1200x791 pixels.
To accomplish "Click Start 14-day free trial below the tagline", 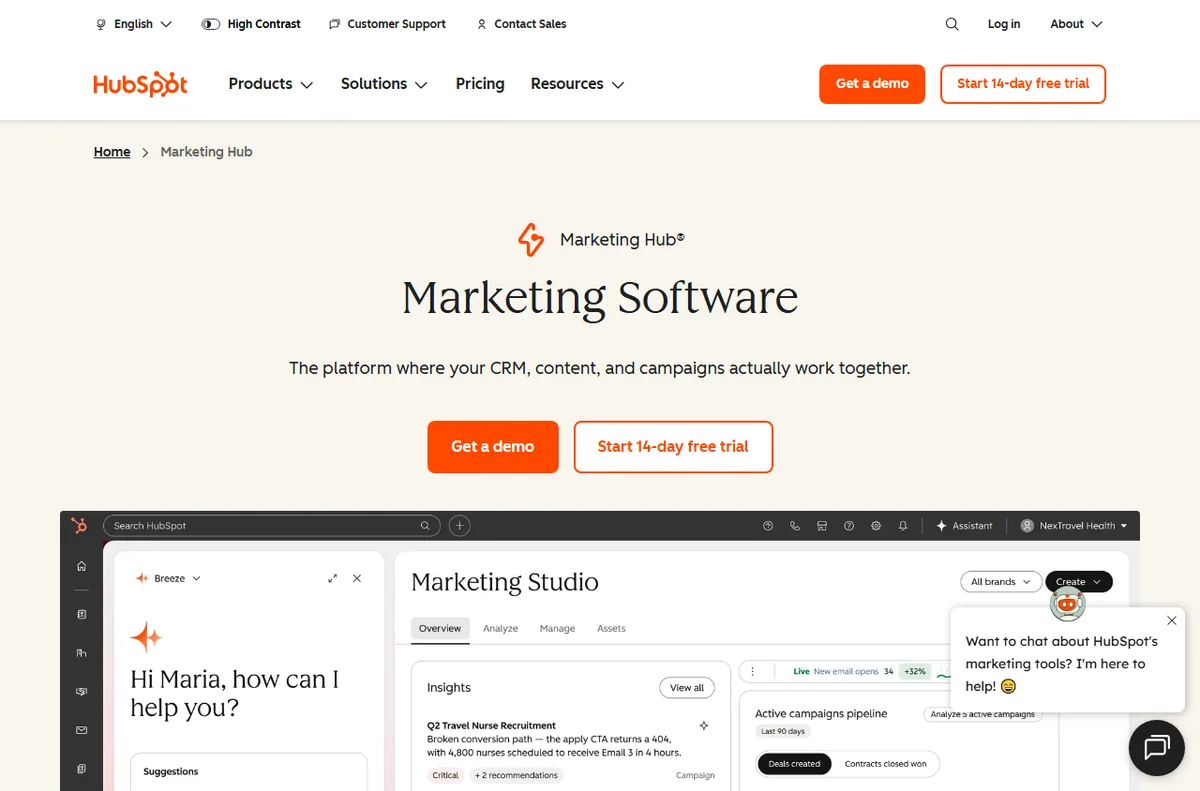I will [673, 447].
